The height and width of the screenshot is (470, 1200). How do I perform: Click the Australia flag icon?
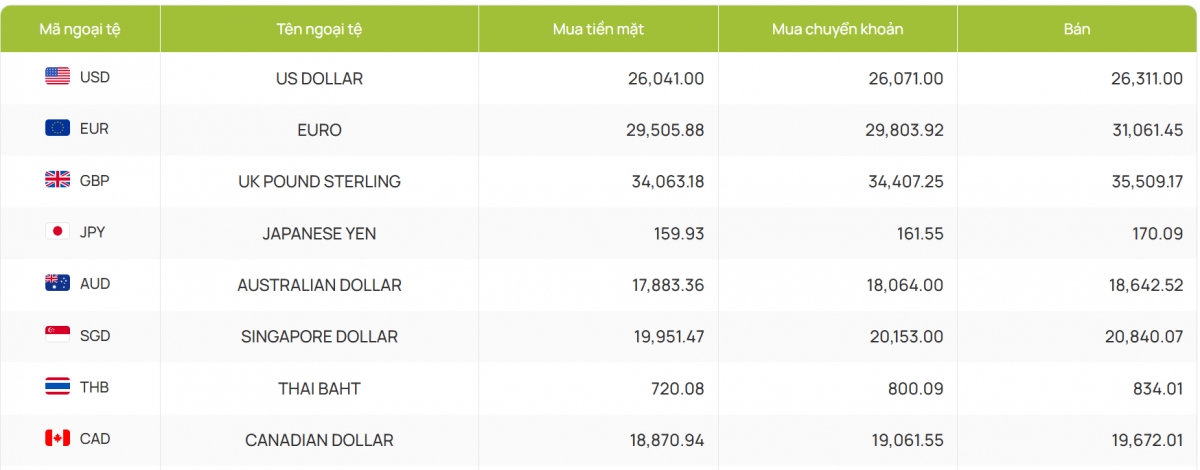(57, 283)
